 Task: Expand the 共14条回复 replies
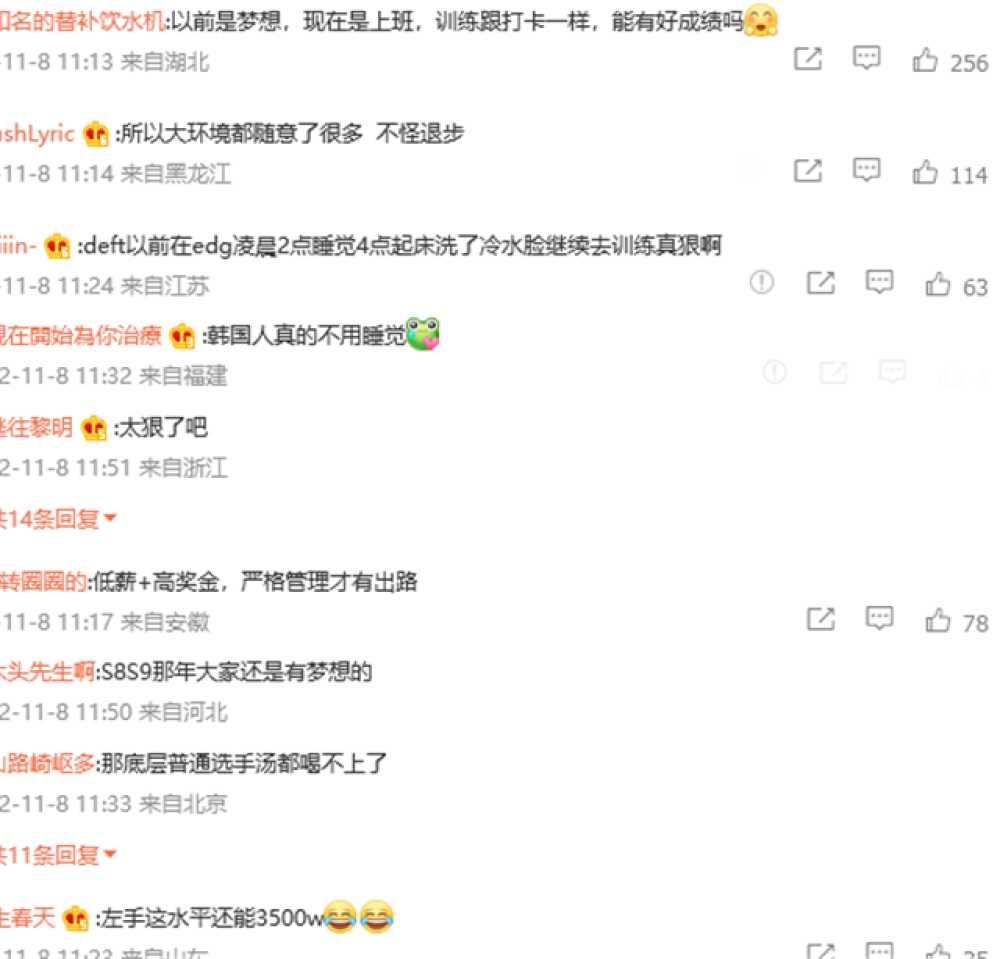(x=57, y=519)
